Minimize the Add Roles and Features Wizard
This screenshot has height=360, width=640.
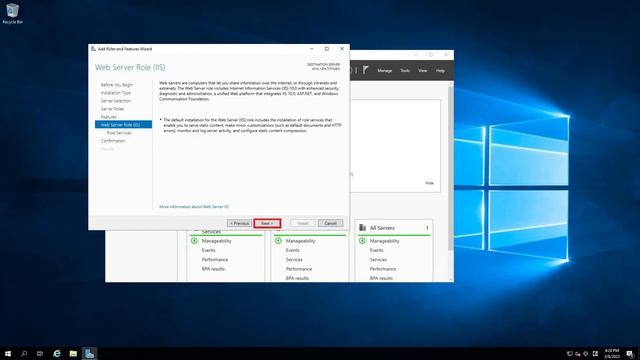[x=312, y=49]
